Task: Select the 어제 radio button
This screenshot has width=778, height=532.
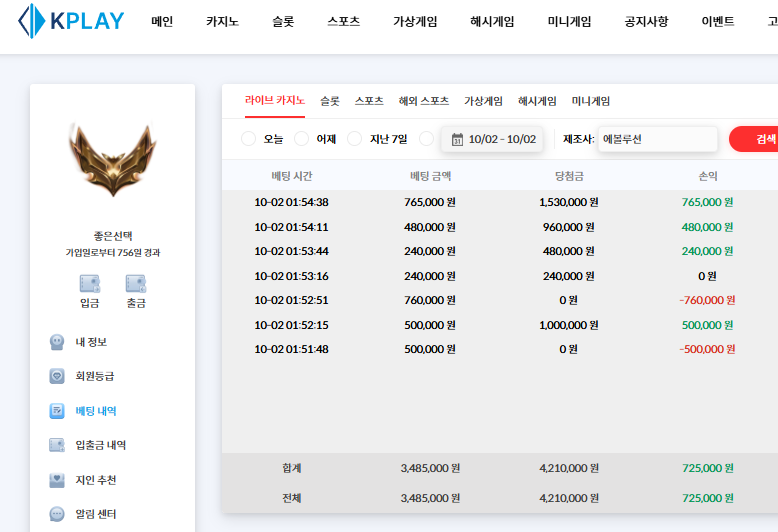Action: 301,139
